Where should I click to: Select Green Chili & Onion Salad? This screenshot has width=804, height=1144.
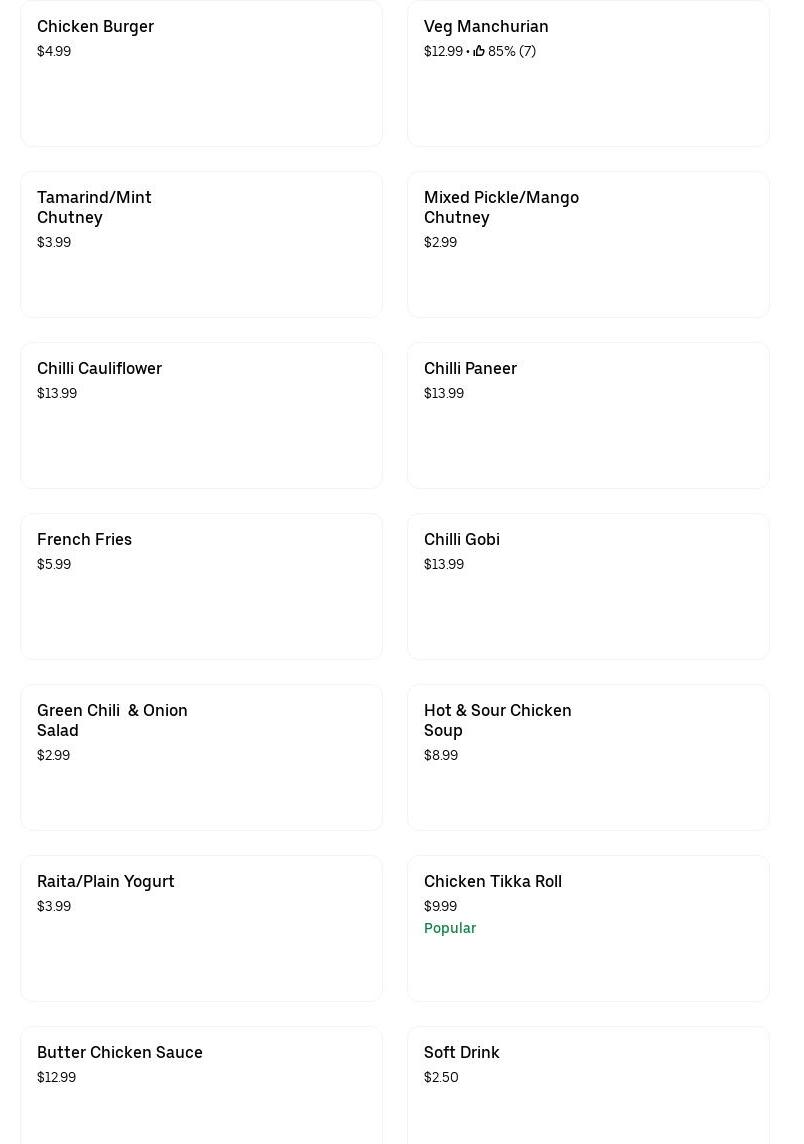coord(201,758)
